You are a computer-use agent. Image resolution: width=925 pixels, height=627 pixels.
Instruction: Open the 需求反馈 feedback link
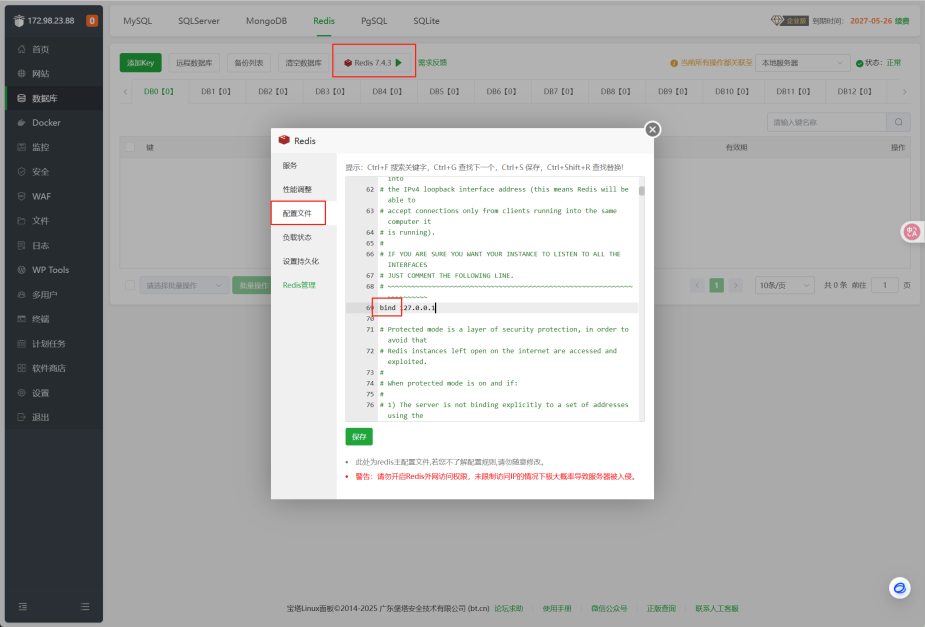tap(432, 63)
